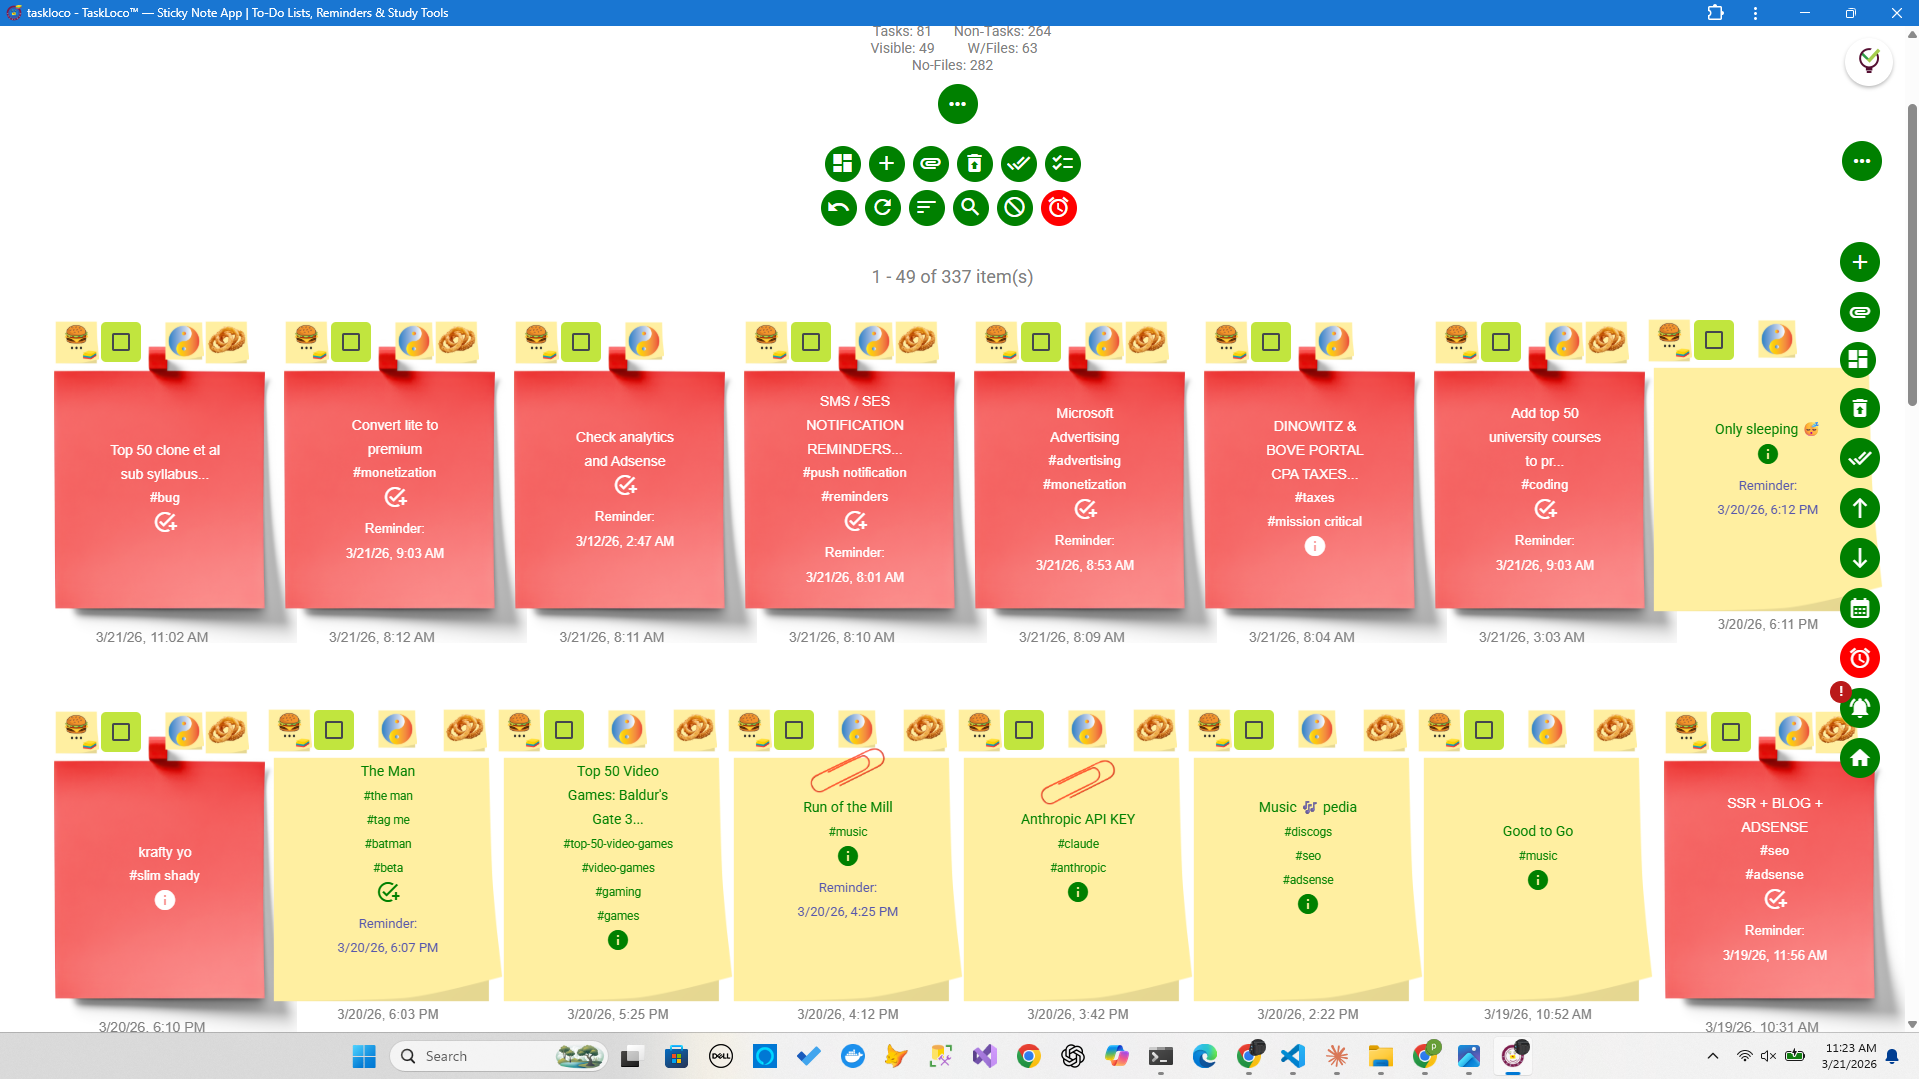Click the attachment paperclip icon in center toolbar
The image size is (1919, 1079).
click(930, 164)
